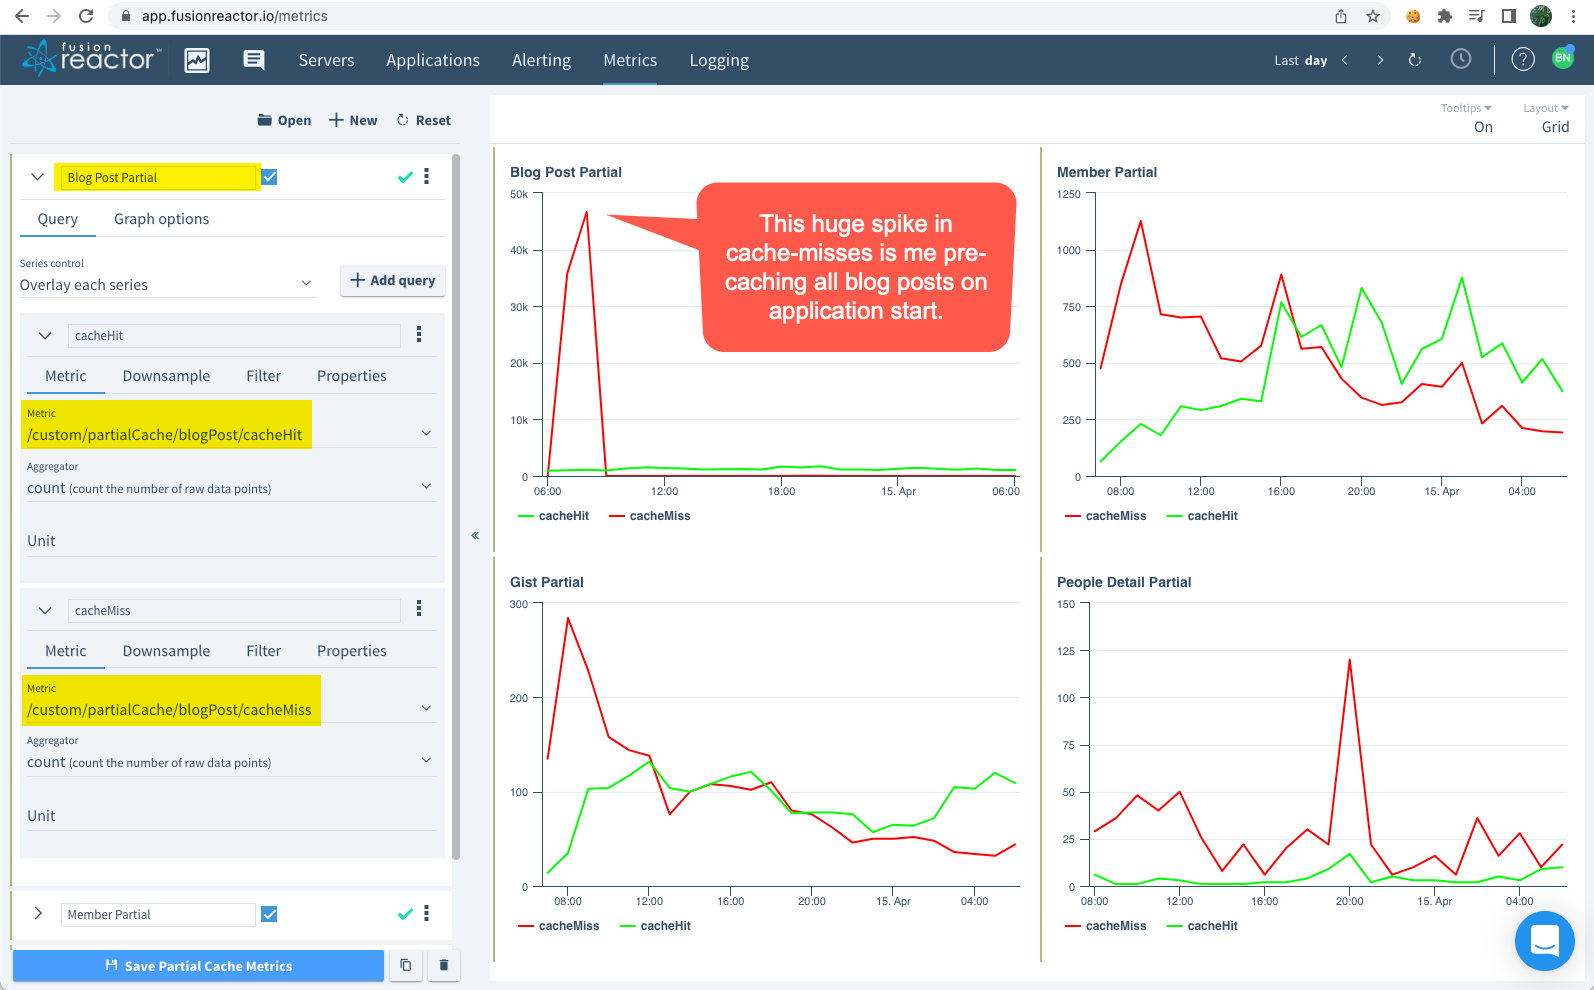Click the chat messages icon in navbar
Screen dimensions: 1594x990
tap(254, 61)
